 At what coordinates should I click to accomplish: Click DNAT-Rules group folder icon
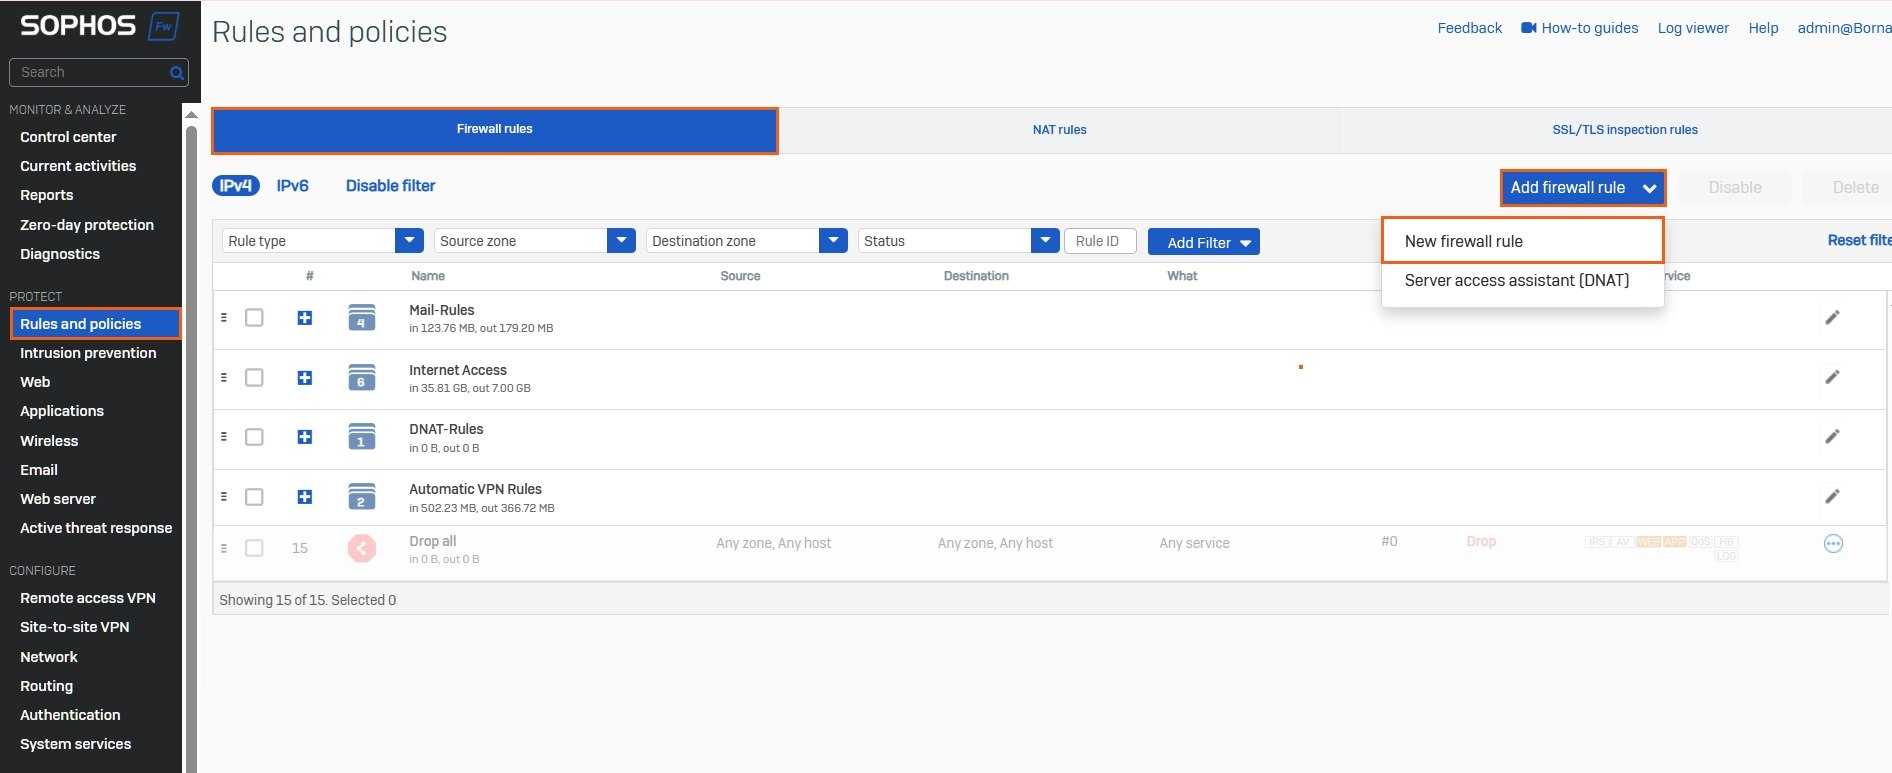coord(361,437)
